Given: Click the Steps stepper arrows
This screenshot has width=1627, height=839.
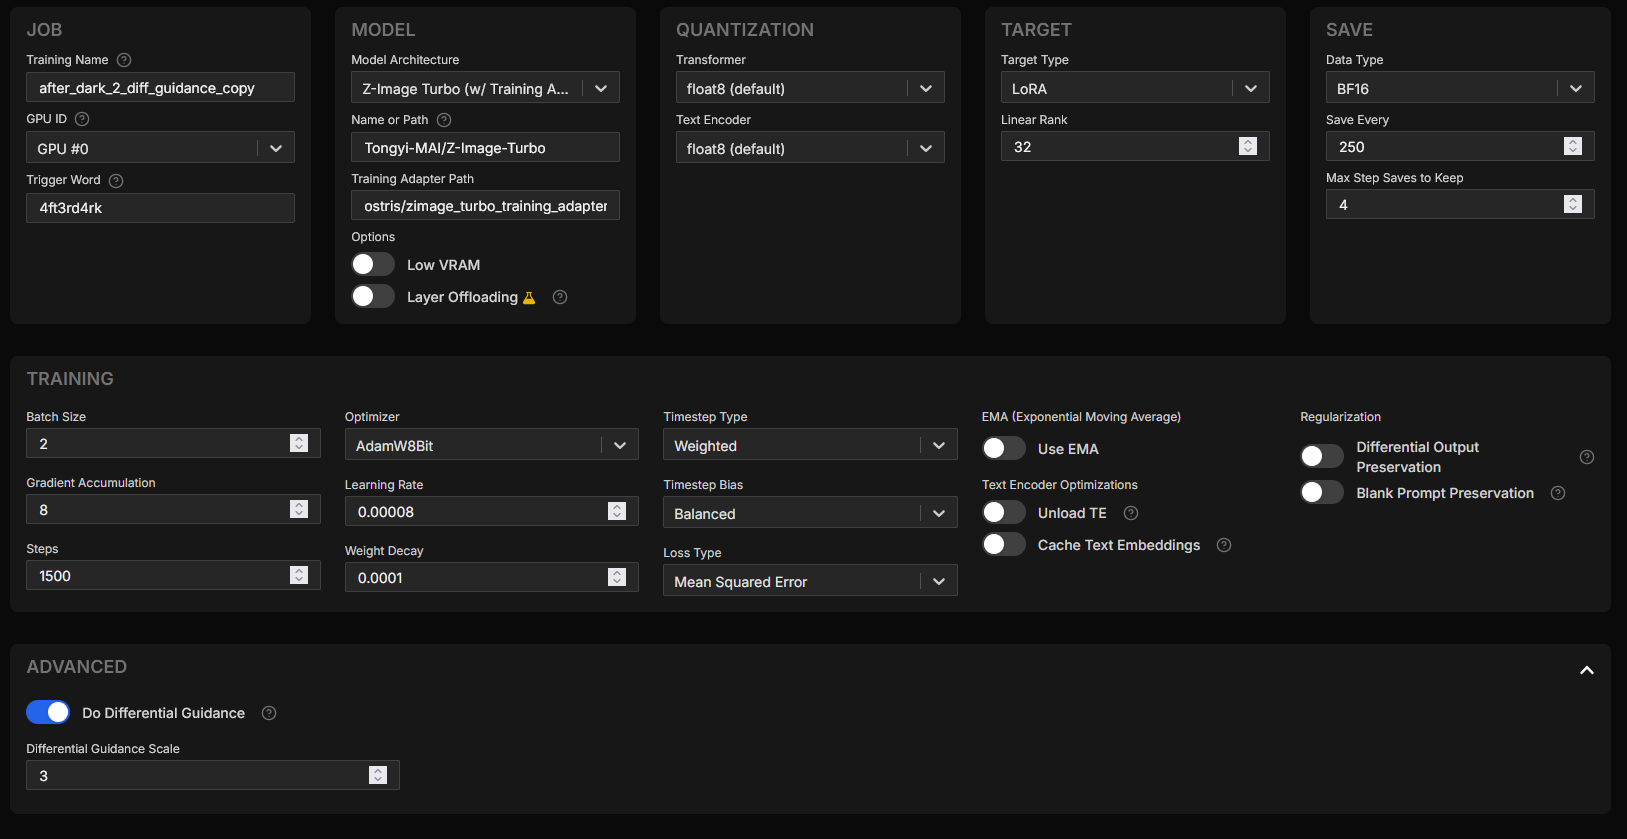Looking at the screenshot, I should coord(299,575).
